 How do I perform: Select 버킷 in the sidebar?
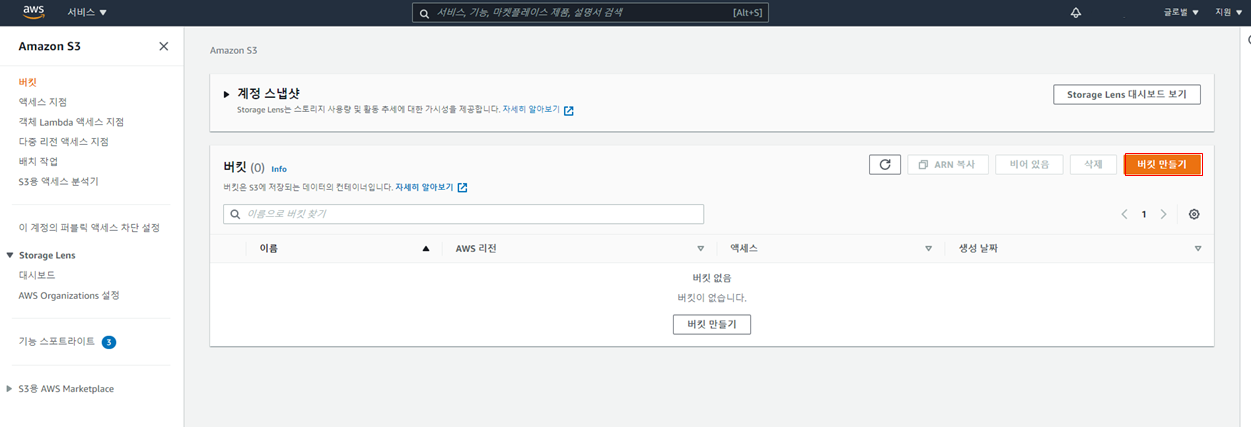(x=27, y=81)
